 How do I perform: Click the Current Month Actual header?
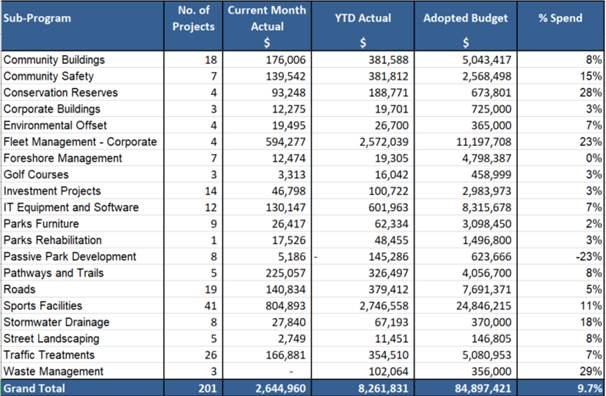pos(267,18)
